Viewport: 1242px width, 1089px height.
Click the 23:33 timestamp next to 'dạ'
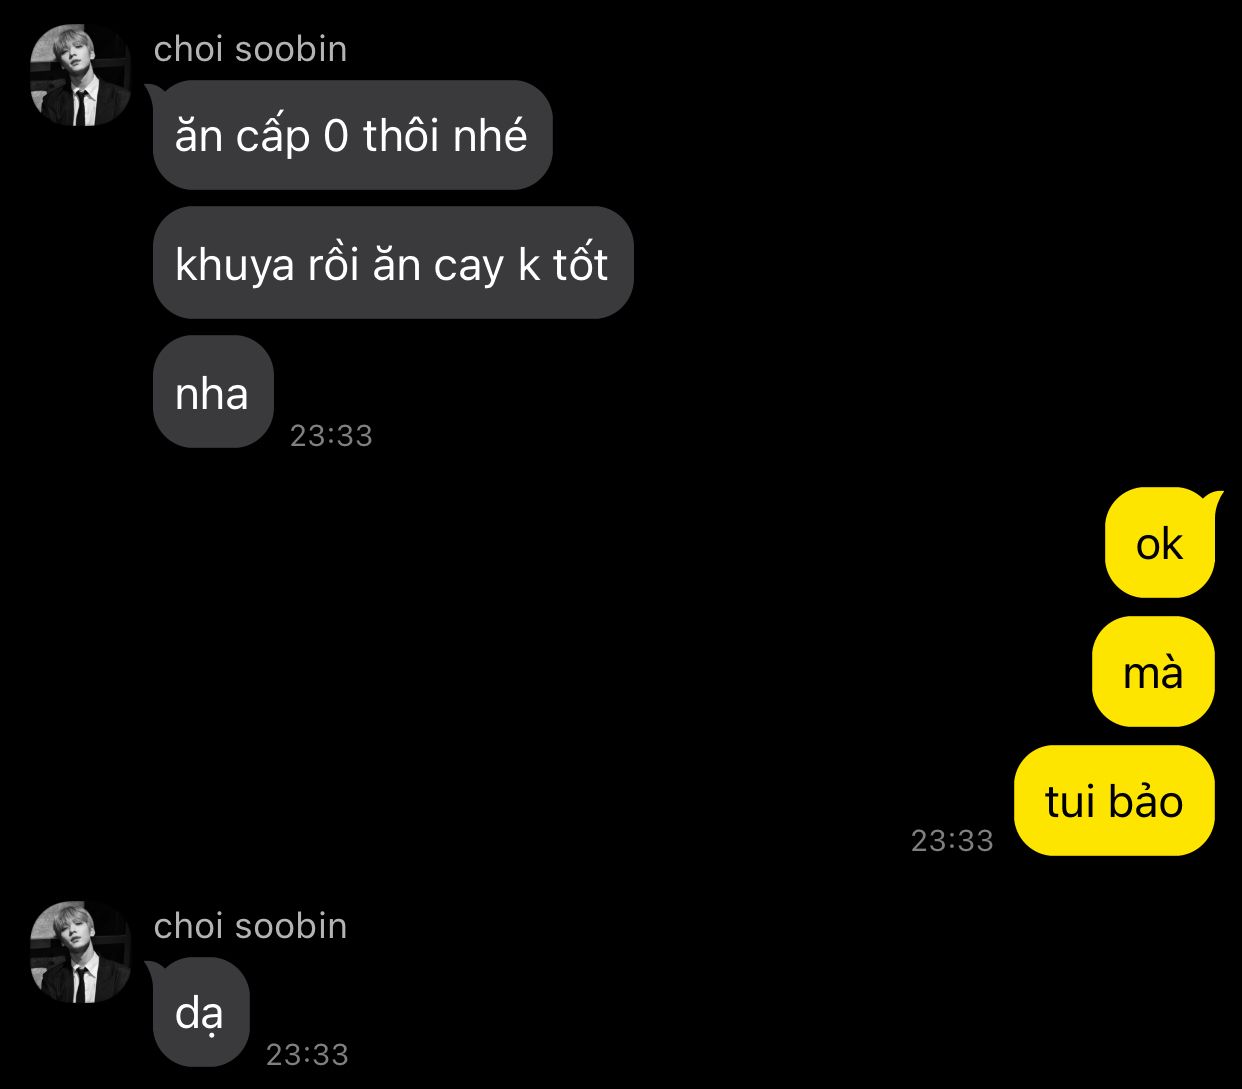pos(307,1055)
